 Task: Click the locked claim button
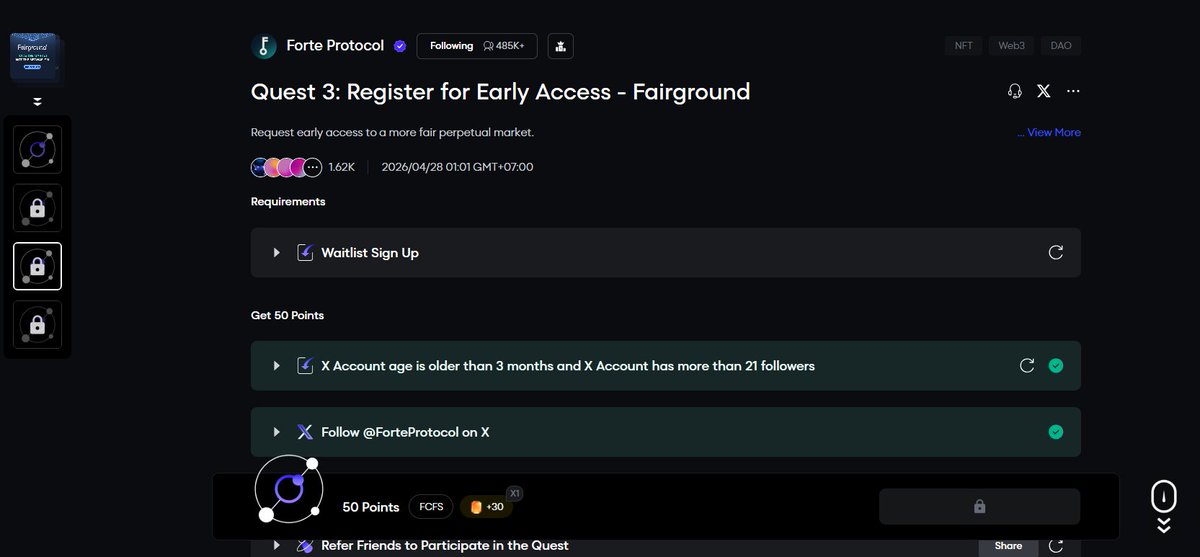coord(980,507)
